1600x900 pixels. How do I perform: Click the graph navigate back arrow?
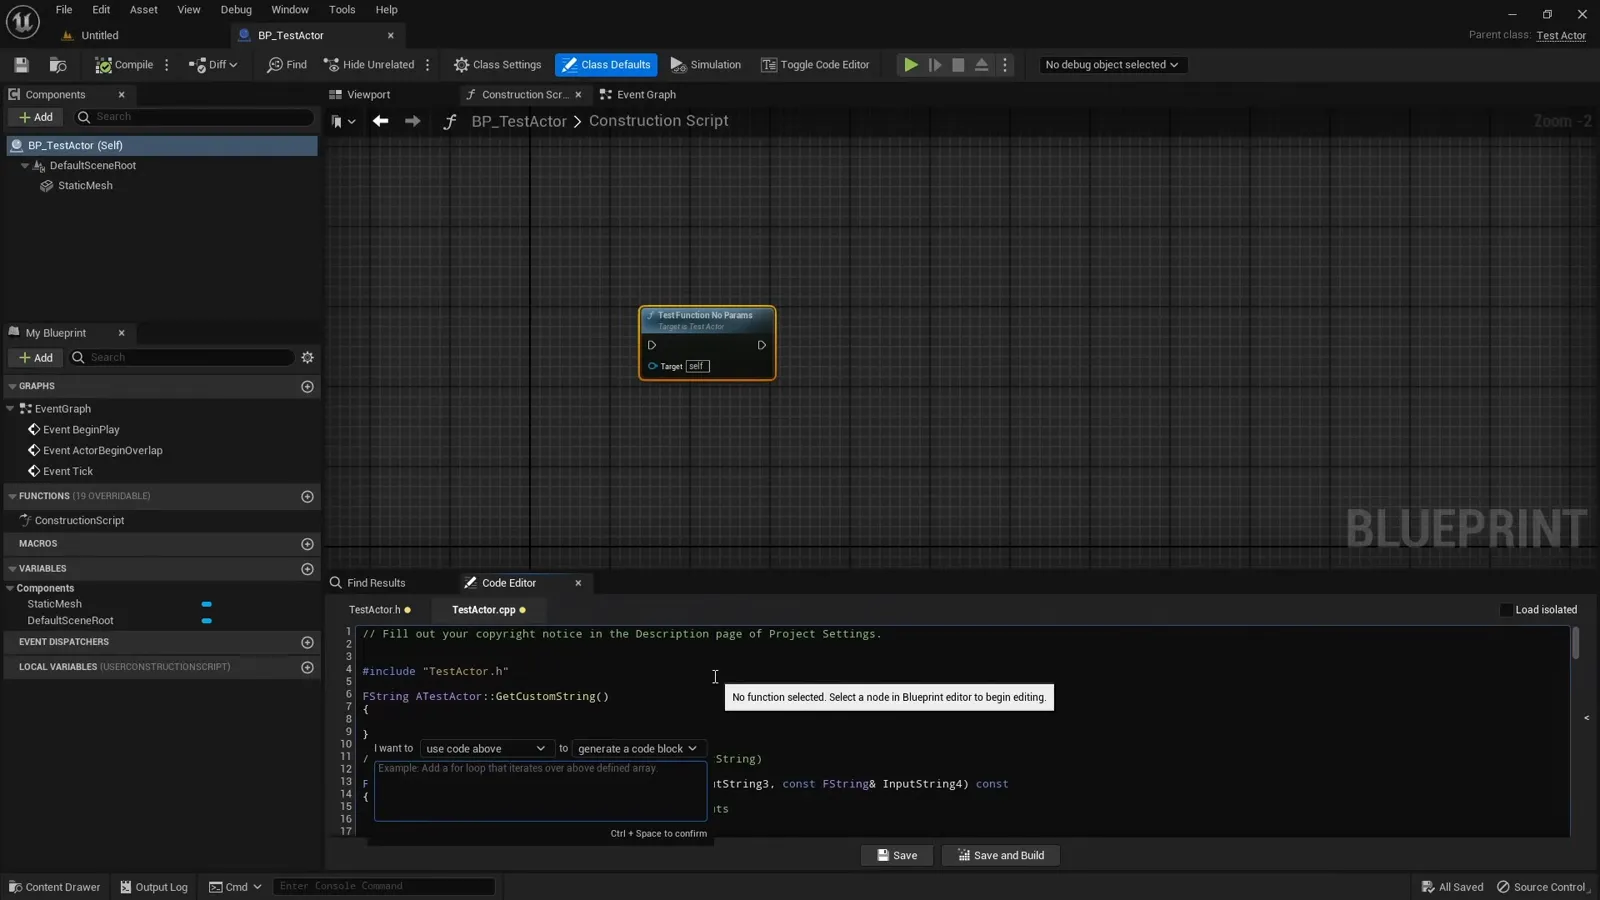[x=380, y=121]
